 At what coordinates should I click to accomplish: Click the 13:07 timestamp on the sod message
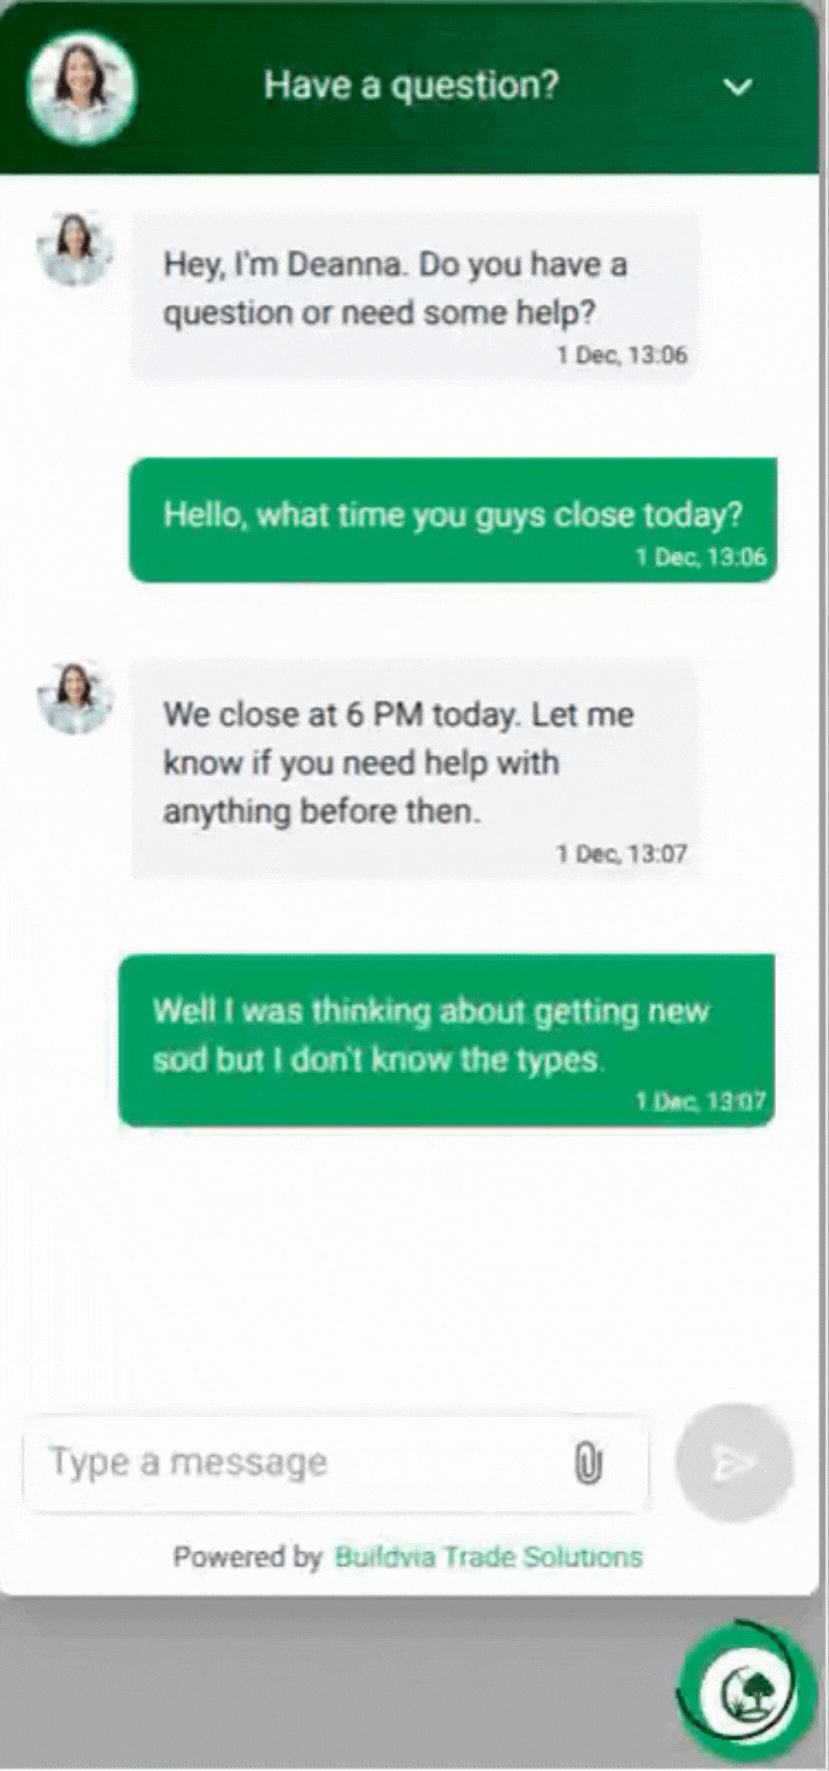coord(700,1101)
